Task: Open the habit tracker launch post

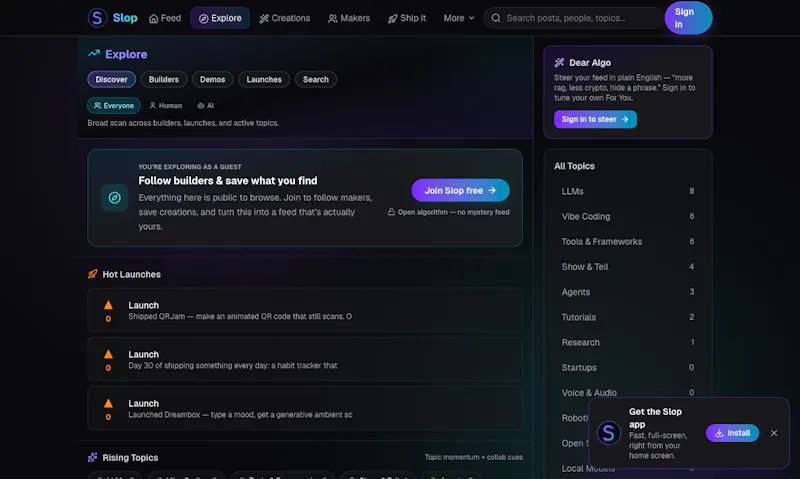Action: pyautogui.click(x=305, y=359)
